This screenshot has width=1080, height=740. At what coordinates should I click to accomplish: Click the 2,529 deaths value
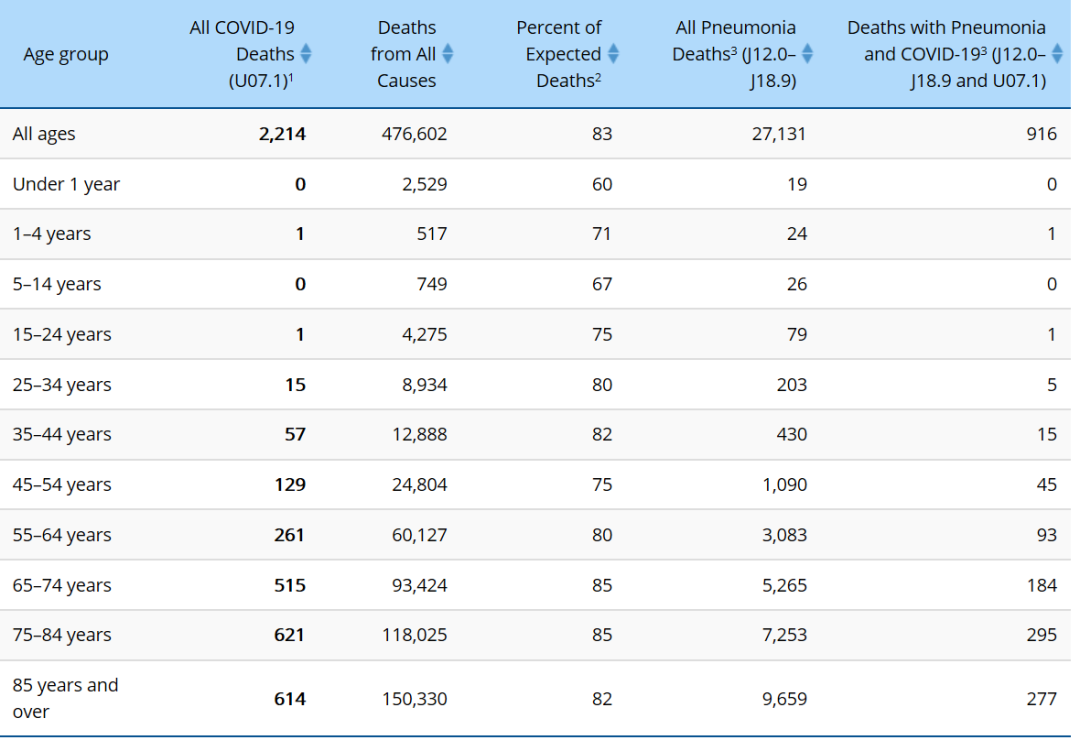425,184
